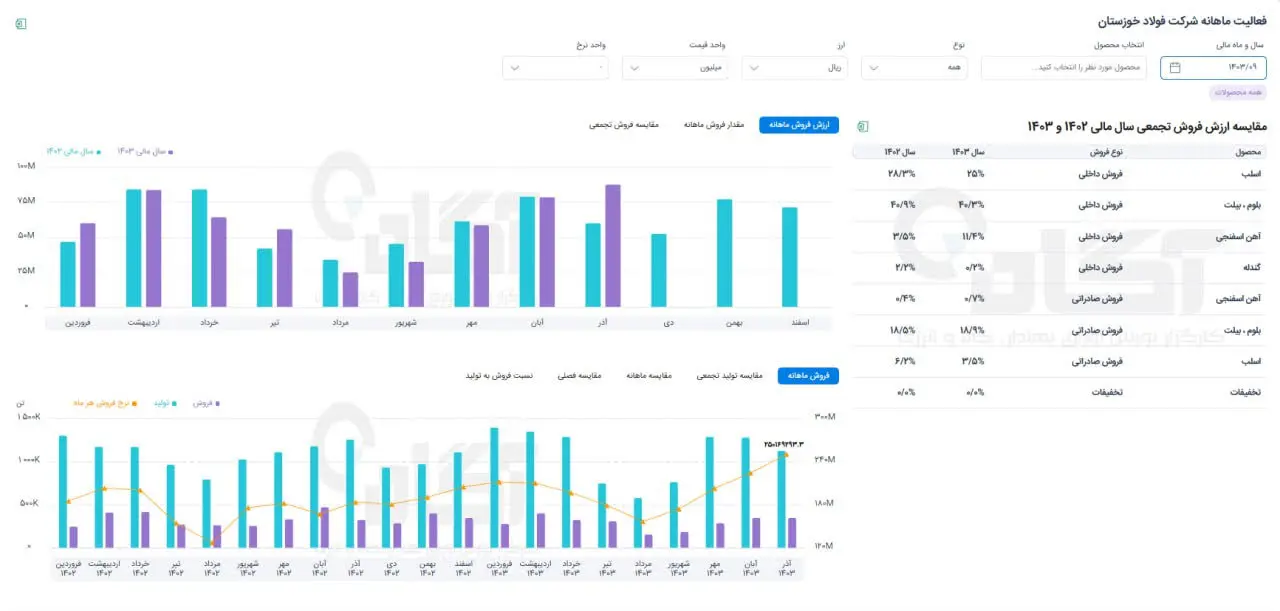Click the نوع فروش column header
Viewport: 1280px width, 611px height.
pyautogui.click(x=1105, y=152)
